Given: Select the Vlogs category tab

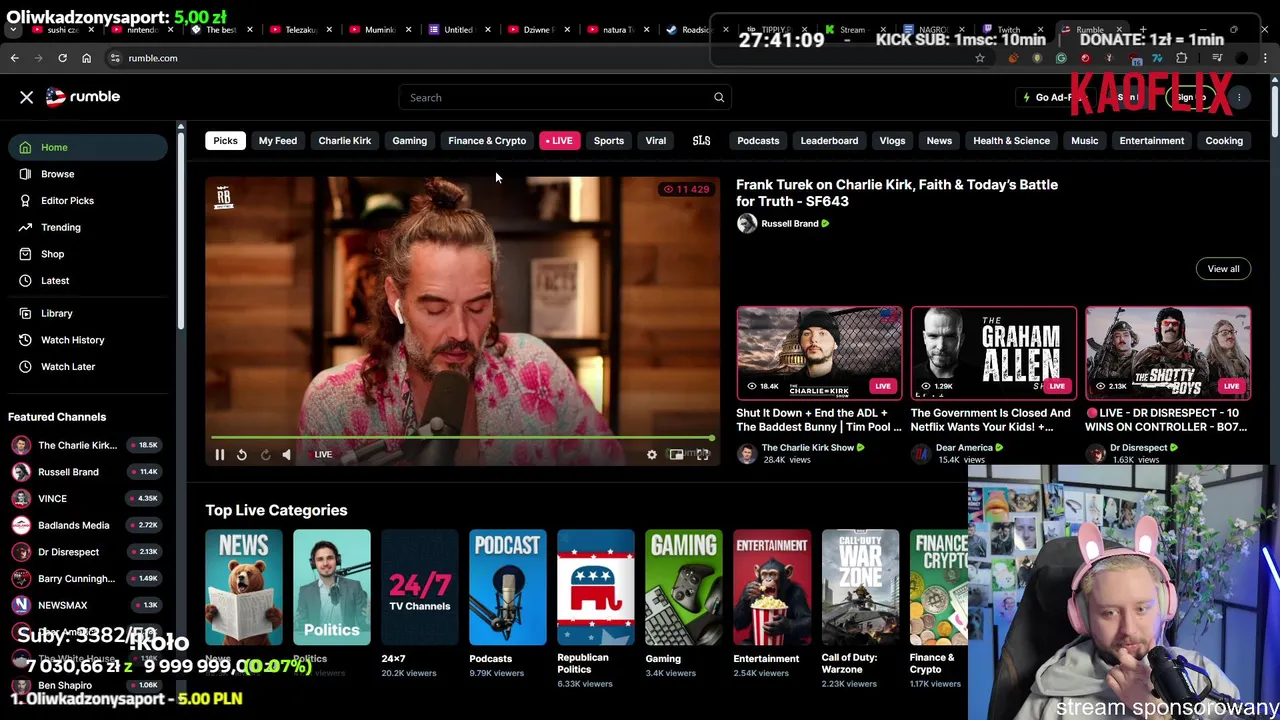Looking at the screenshot, I should [892, 140].
